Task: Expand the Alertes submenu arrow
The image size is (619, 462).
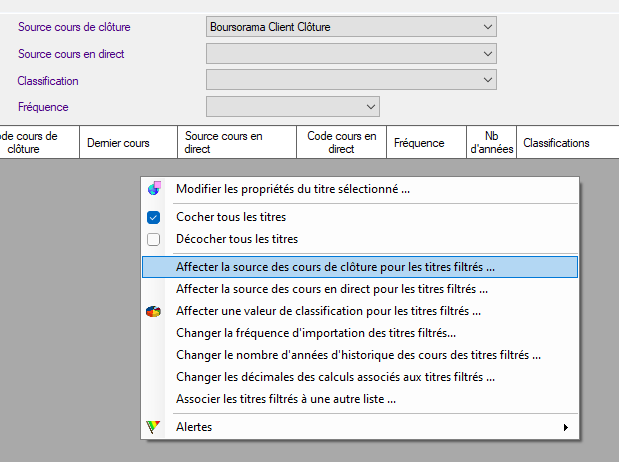Action: [566, 428]
